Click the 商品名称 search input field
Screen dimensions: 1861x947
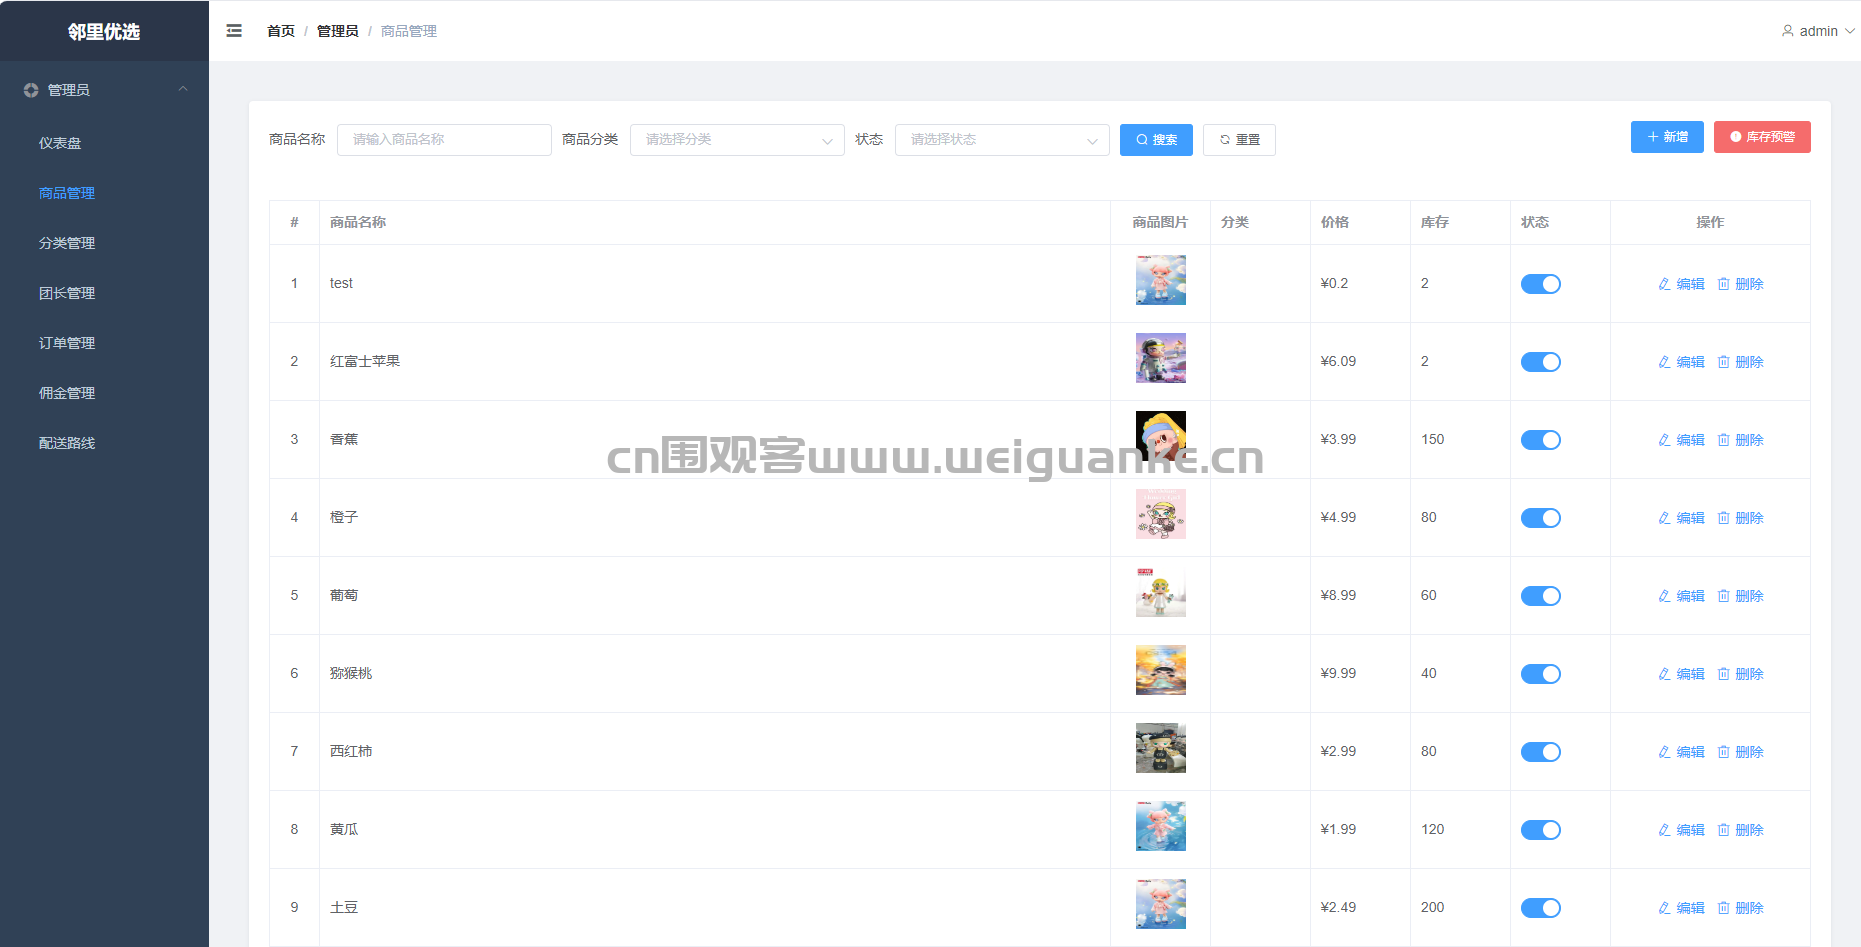tap(444, 140)
